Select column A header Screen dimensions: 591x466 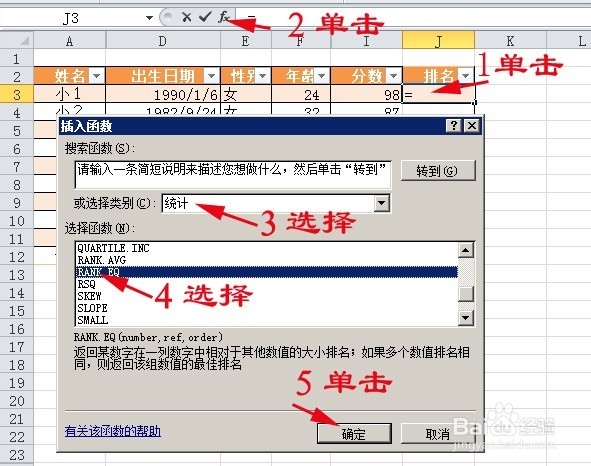click(70, 40)
